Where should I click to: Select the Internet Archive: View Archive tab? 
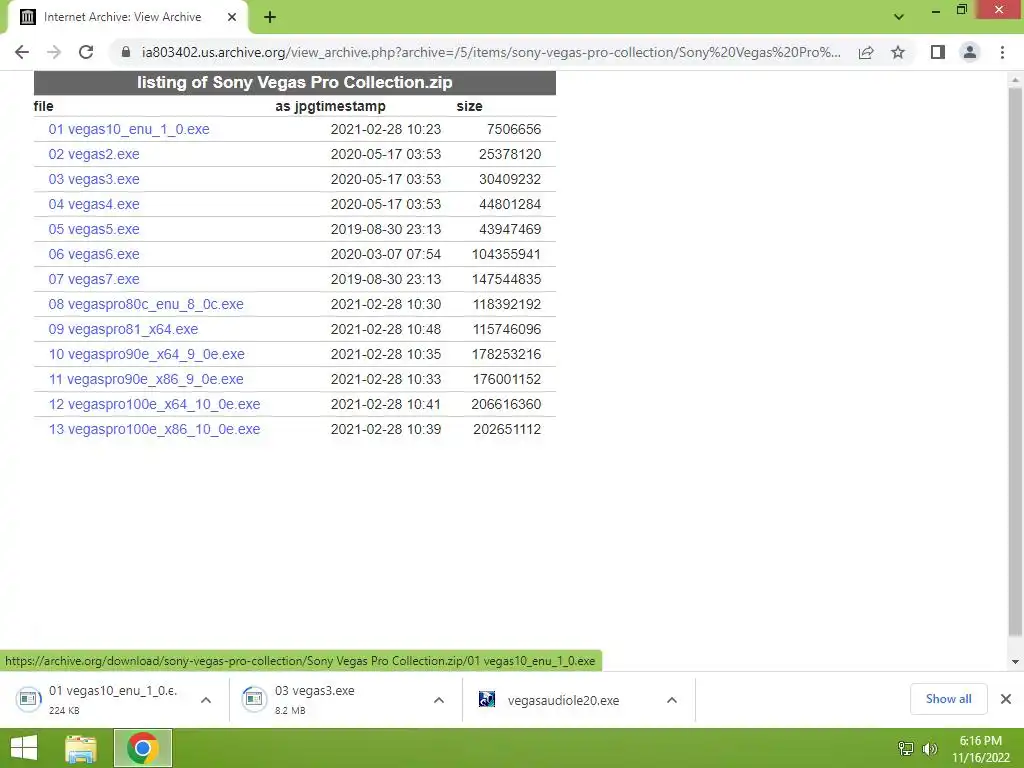[122, 17]
